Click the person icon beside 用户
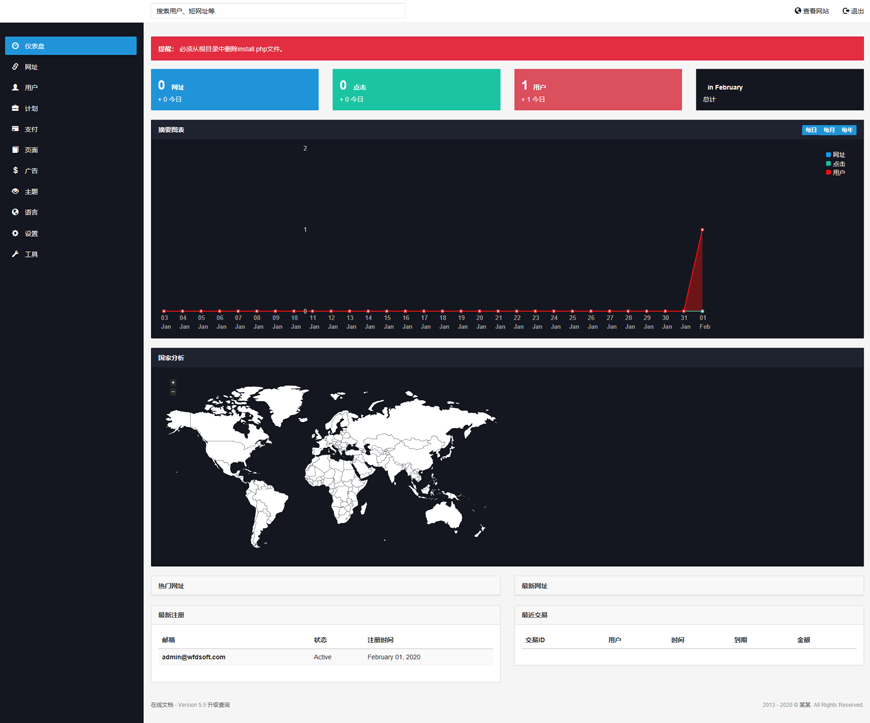This screenshot has width=870, height=723. (15, 88)
